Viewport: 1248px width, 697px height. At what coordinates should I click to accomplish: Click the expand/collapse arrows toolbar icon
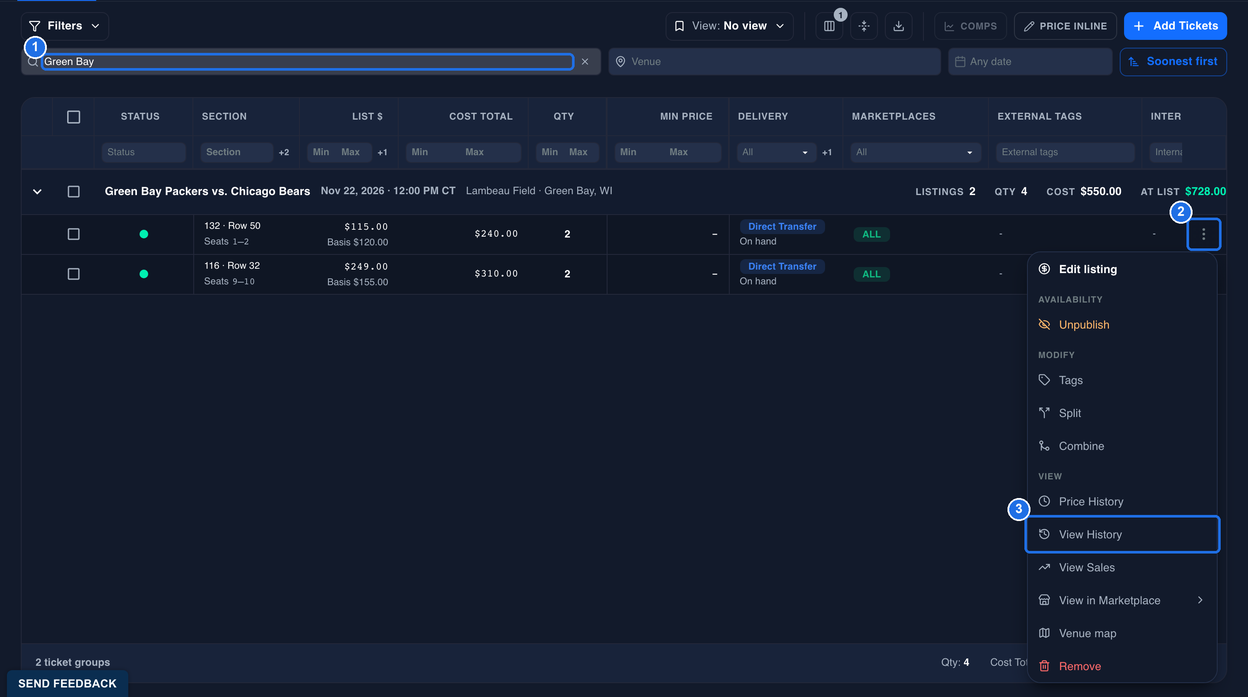(x=864, y=26)
